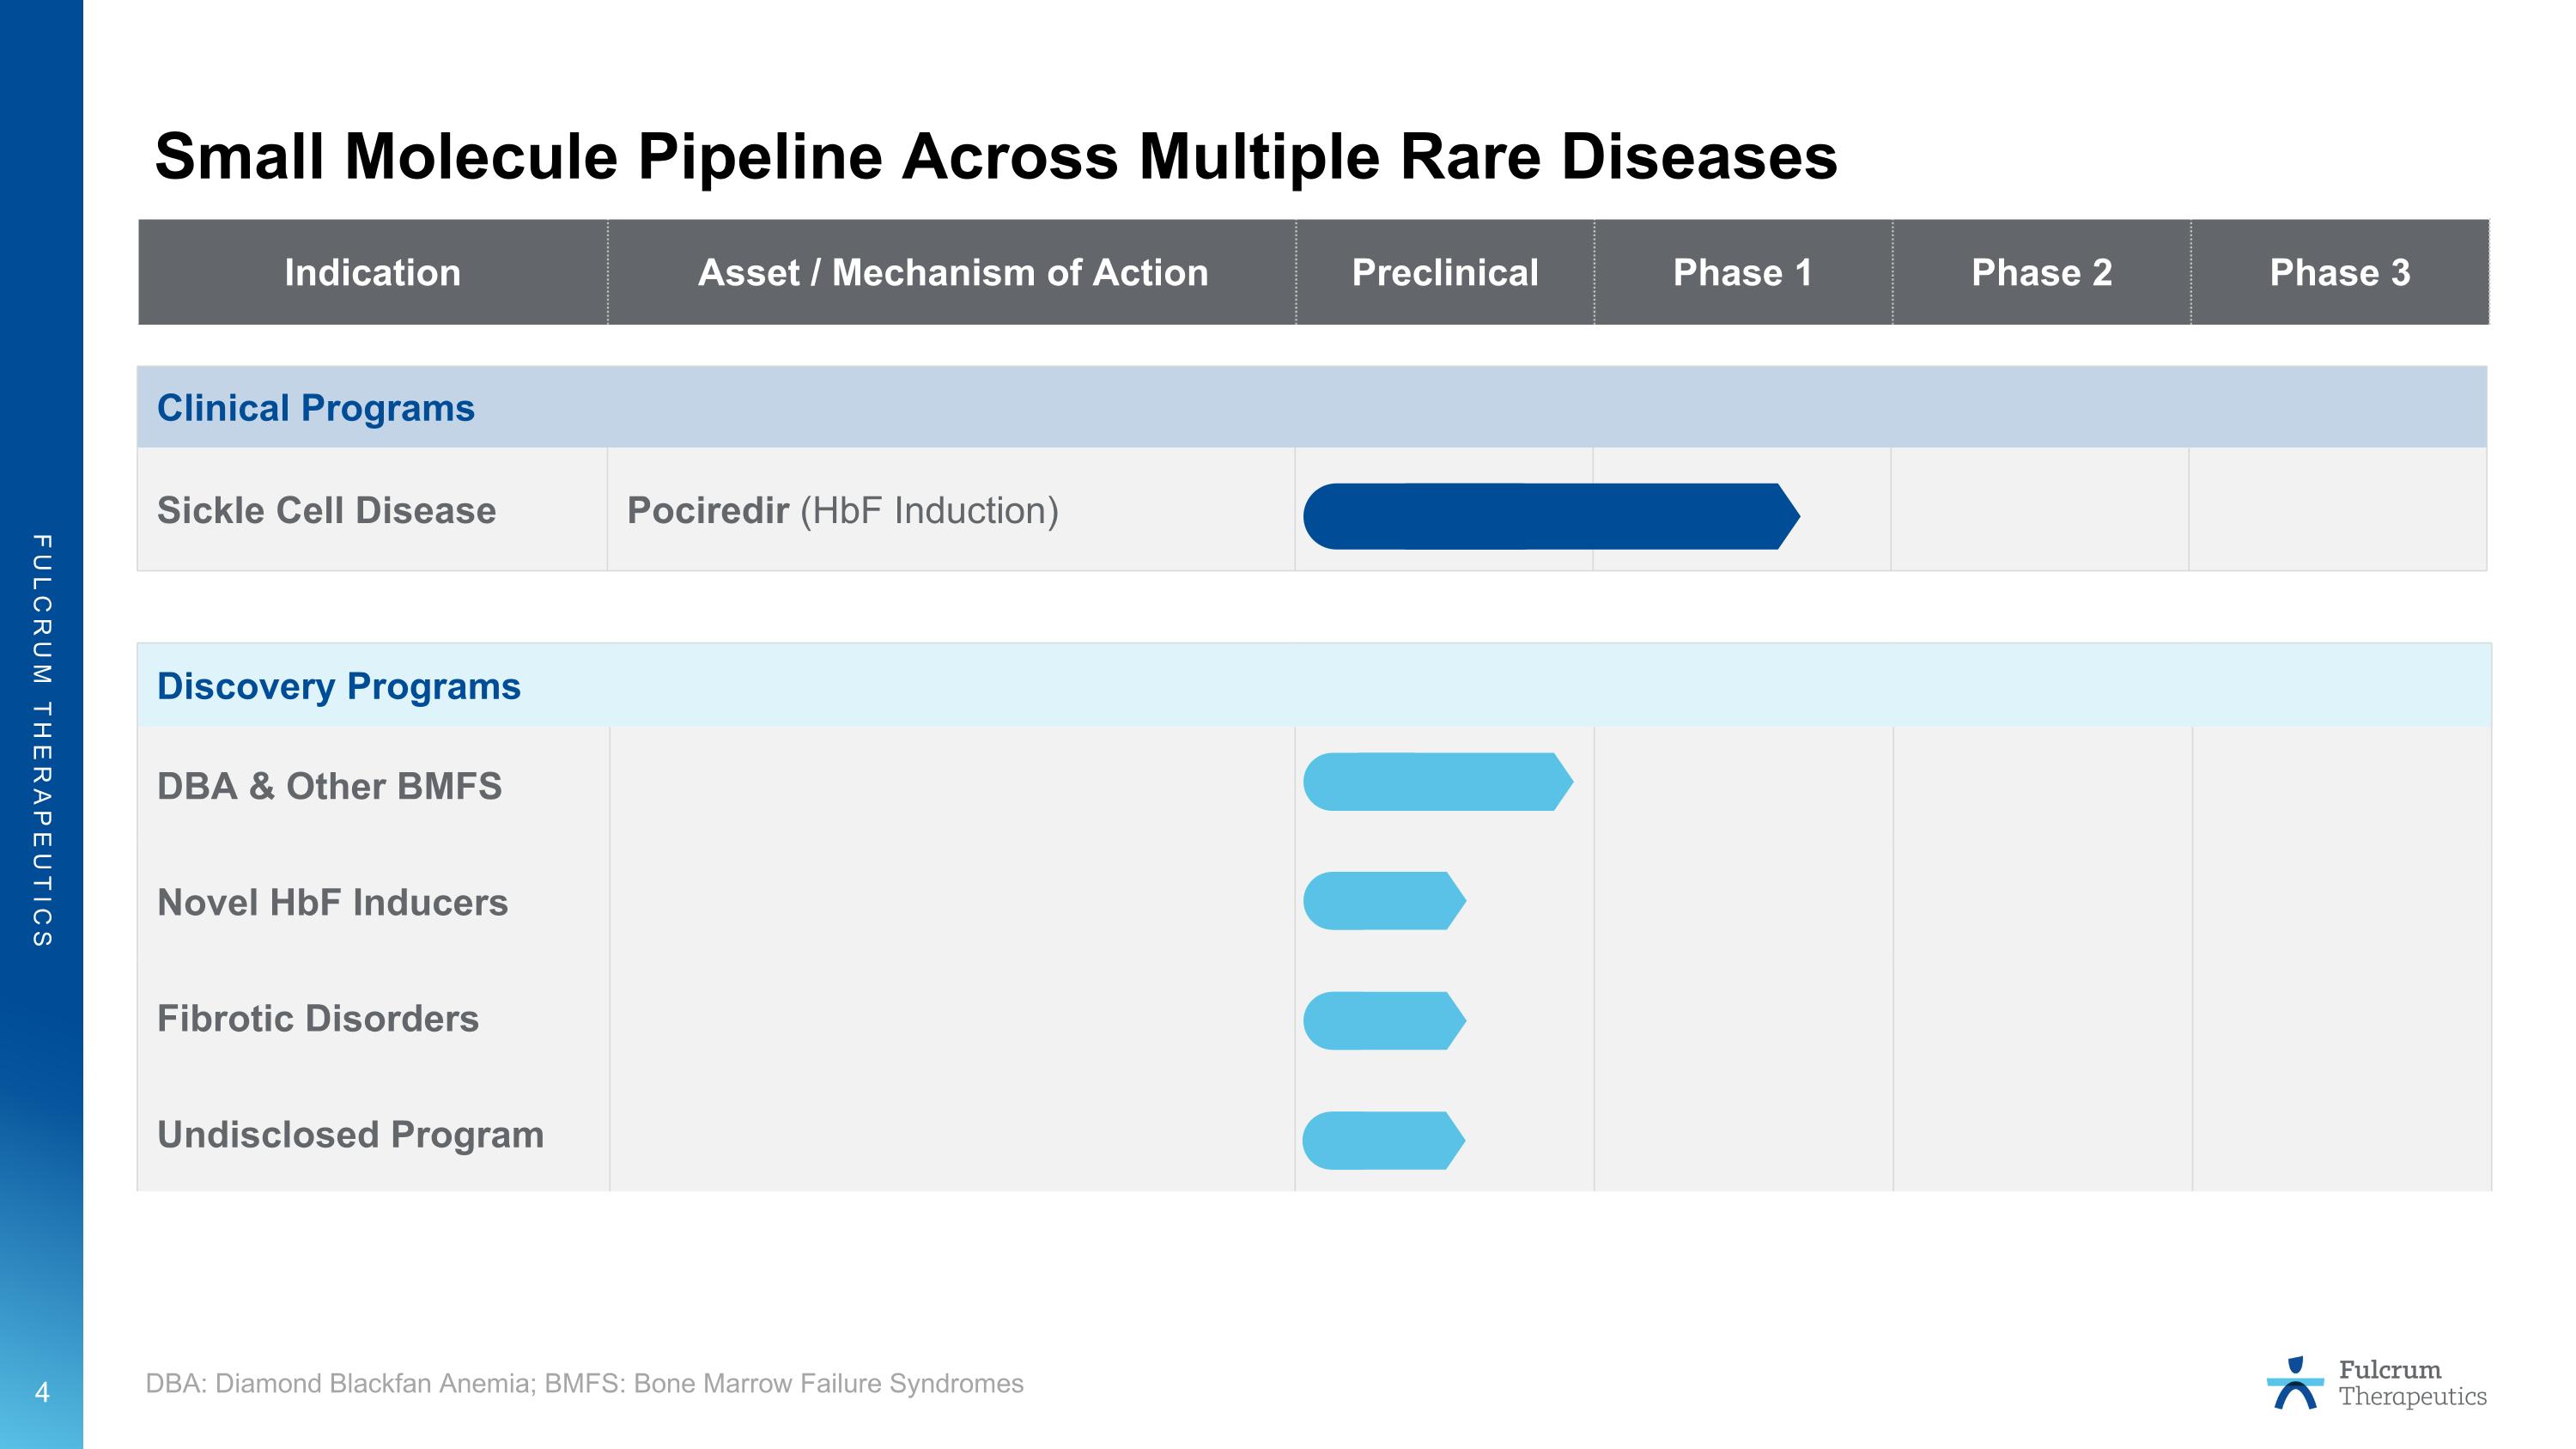Click the vertical FULCRUM THERAPEUTICS sidebar text
The width and height of the screenshot is (2576, 1449).
coord(42,740)
